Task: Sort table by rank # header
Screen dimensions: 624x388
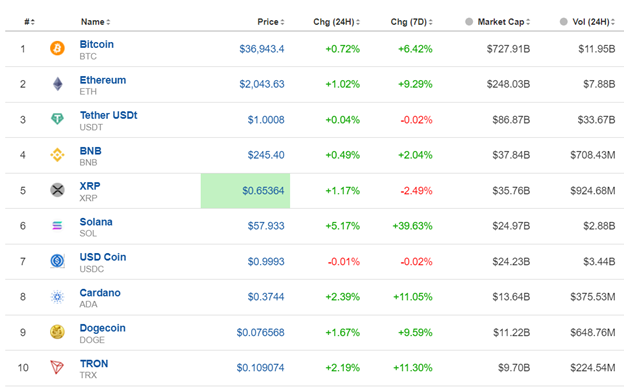Action: (29, 22)
